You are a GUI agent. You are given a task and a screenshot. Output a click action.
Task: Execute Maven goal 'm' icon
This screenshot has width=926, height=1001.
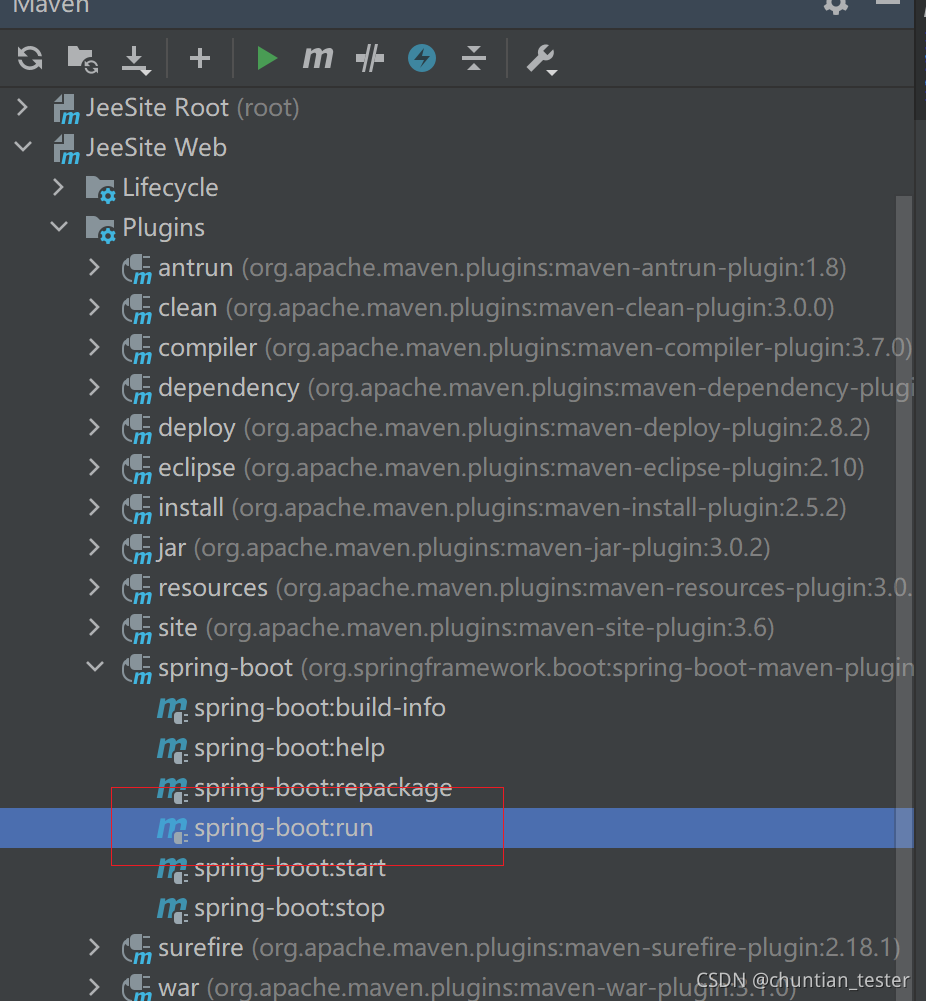[318, 58]
